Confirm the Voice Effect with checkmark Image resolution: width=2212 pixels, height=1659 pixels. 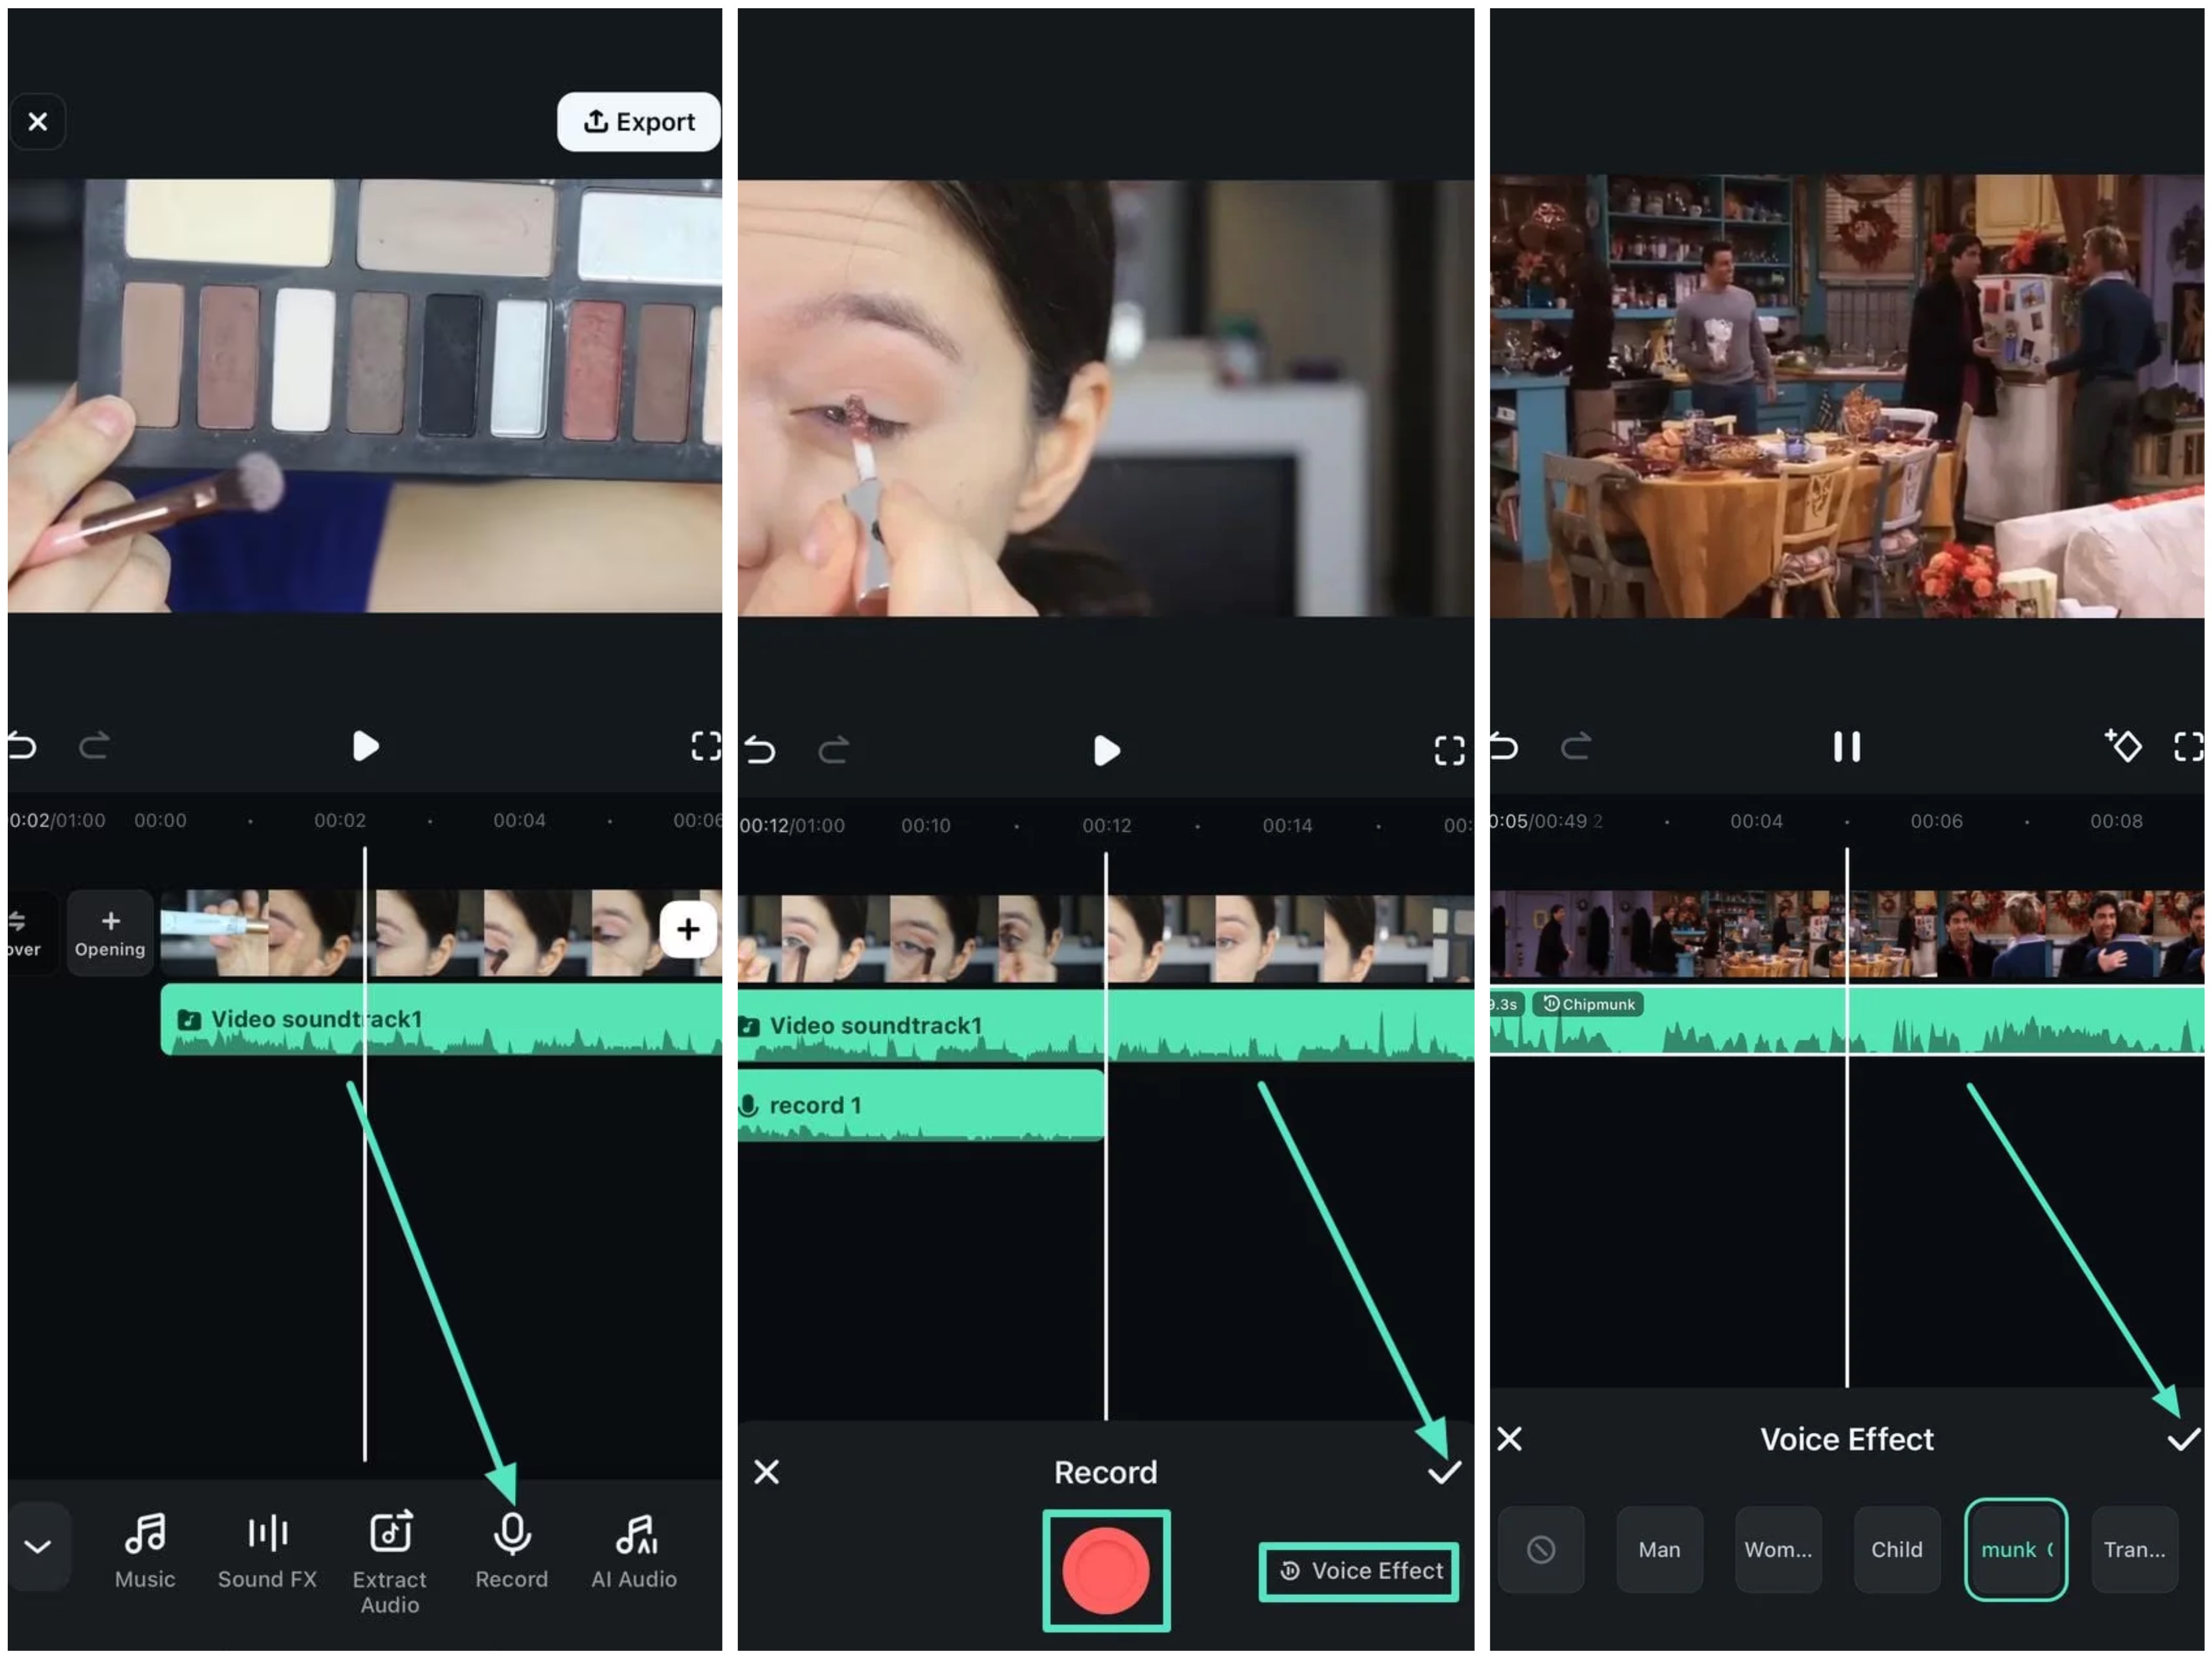(x=2185, y=1441)
